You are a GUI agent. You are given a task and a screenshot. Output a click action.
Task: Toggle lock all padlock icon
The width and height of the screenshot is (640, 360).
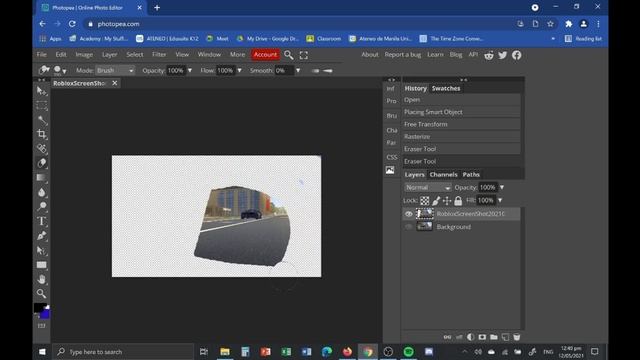coord(458,200)
